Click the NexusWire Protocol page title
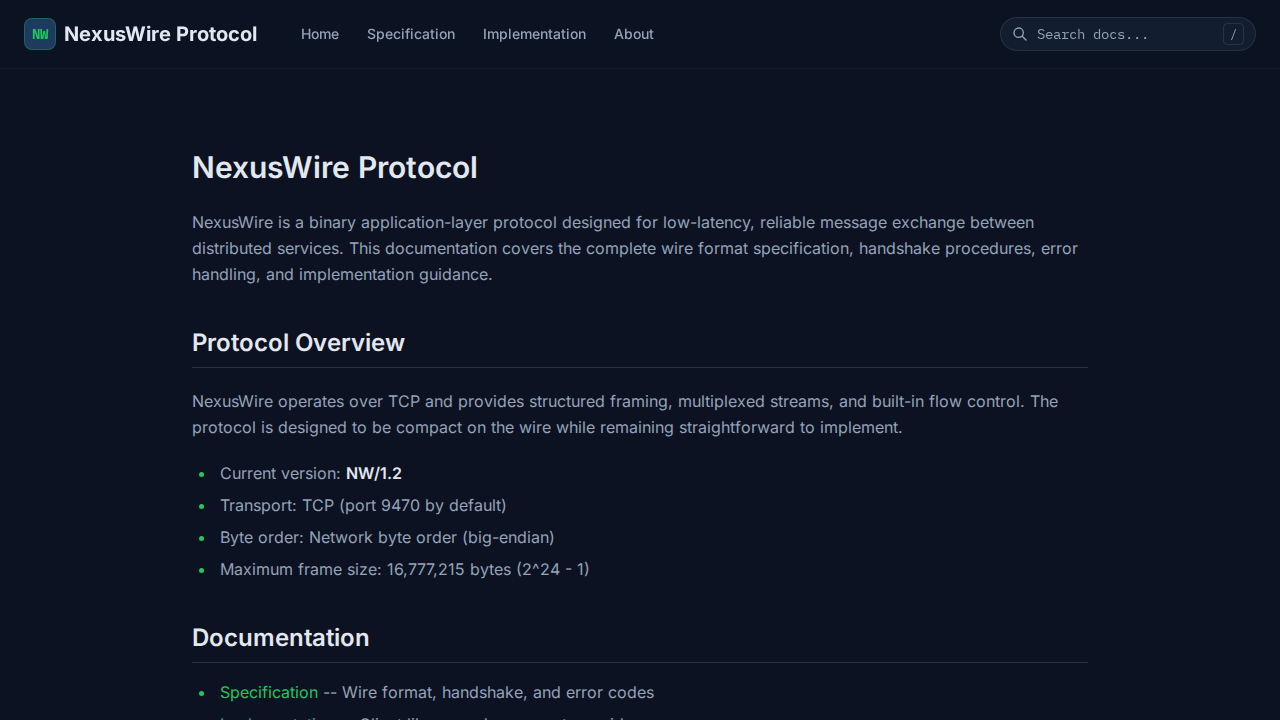 coord(335,167)
